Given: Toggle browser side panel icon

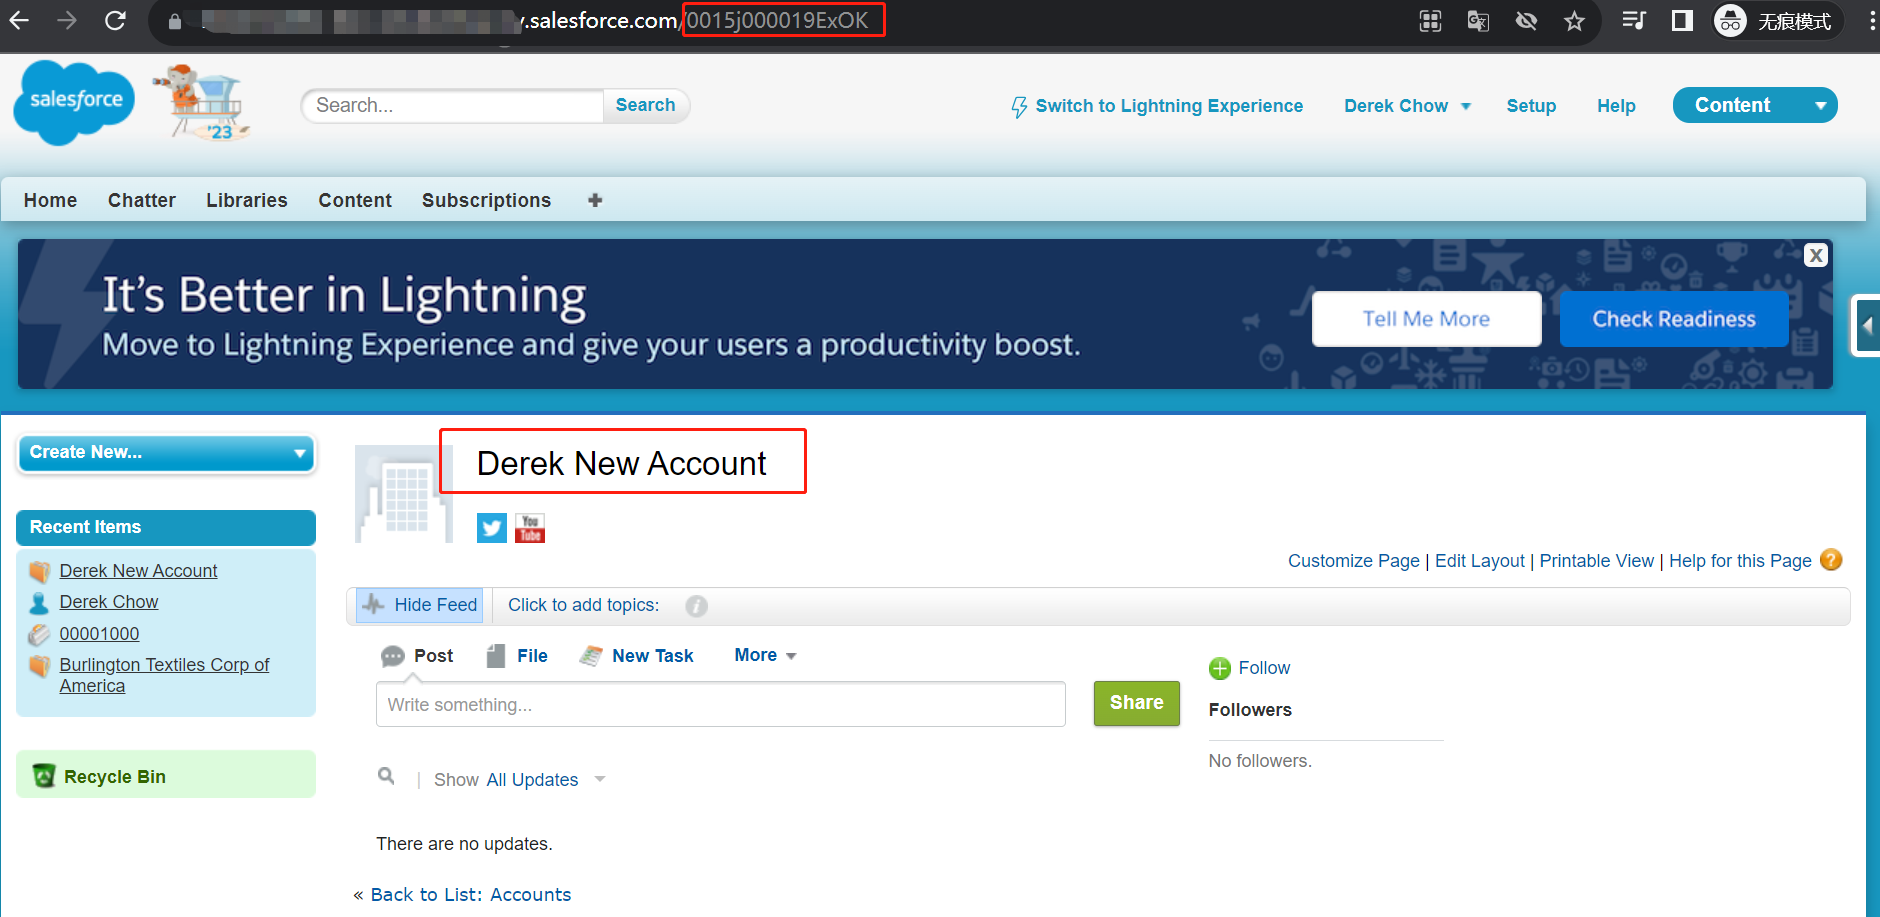Looking at the screenshot, I should coord(1682,21).
